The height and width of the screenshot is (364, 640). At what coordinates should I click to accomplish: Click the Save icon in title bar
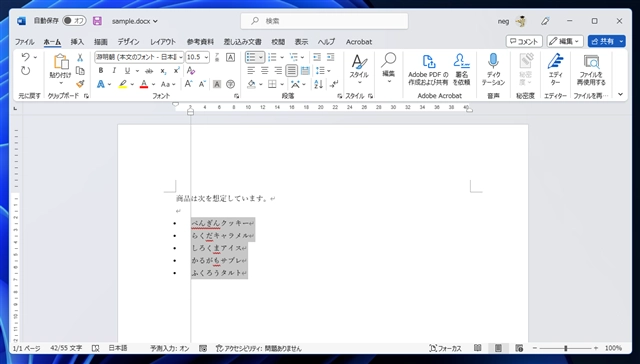click(x=97, y=21)
